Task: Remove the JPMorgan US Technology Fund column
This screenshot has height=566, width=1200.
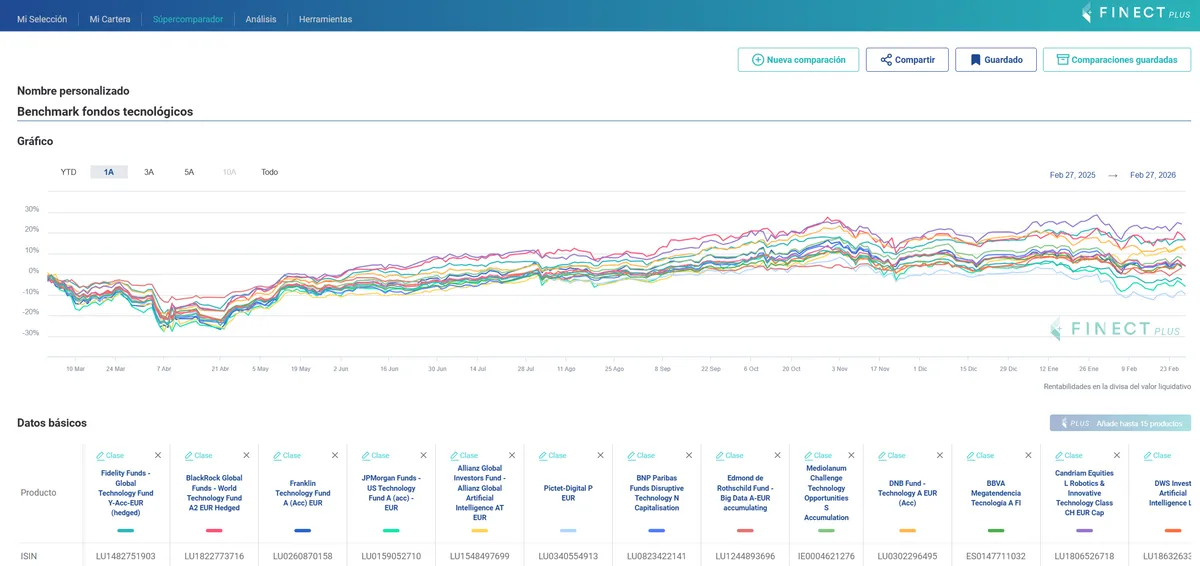Action: 423,456
